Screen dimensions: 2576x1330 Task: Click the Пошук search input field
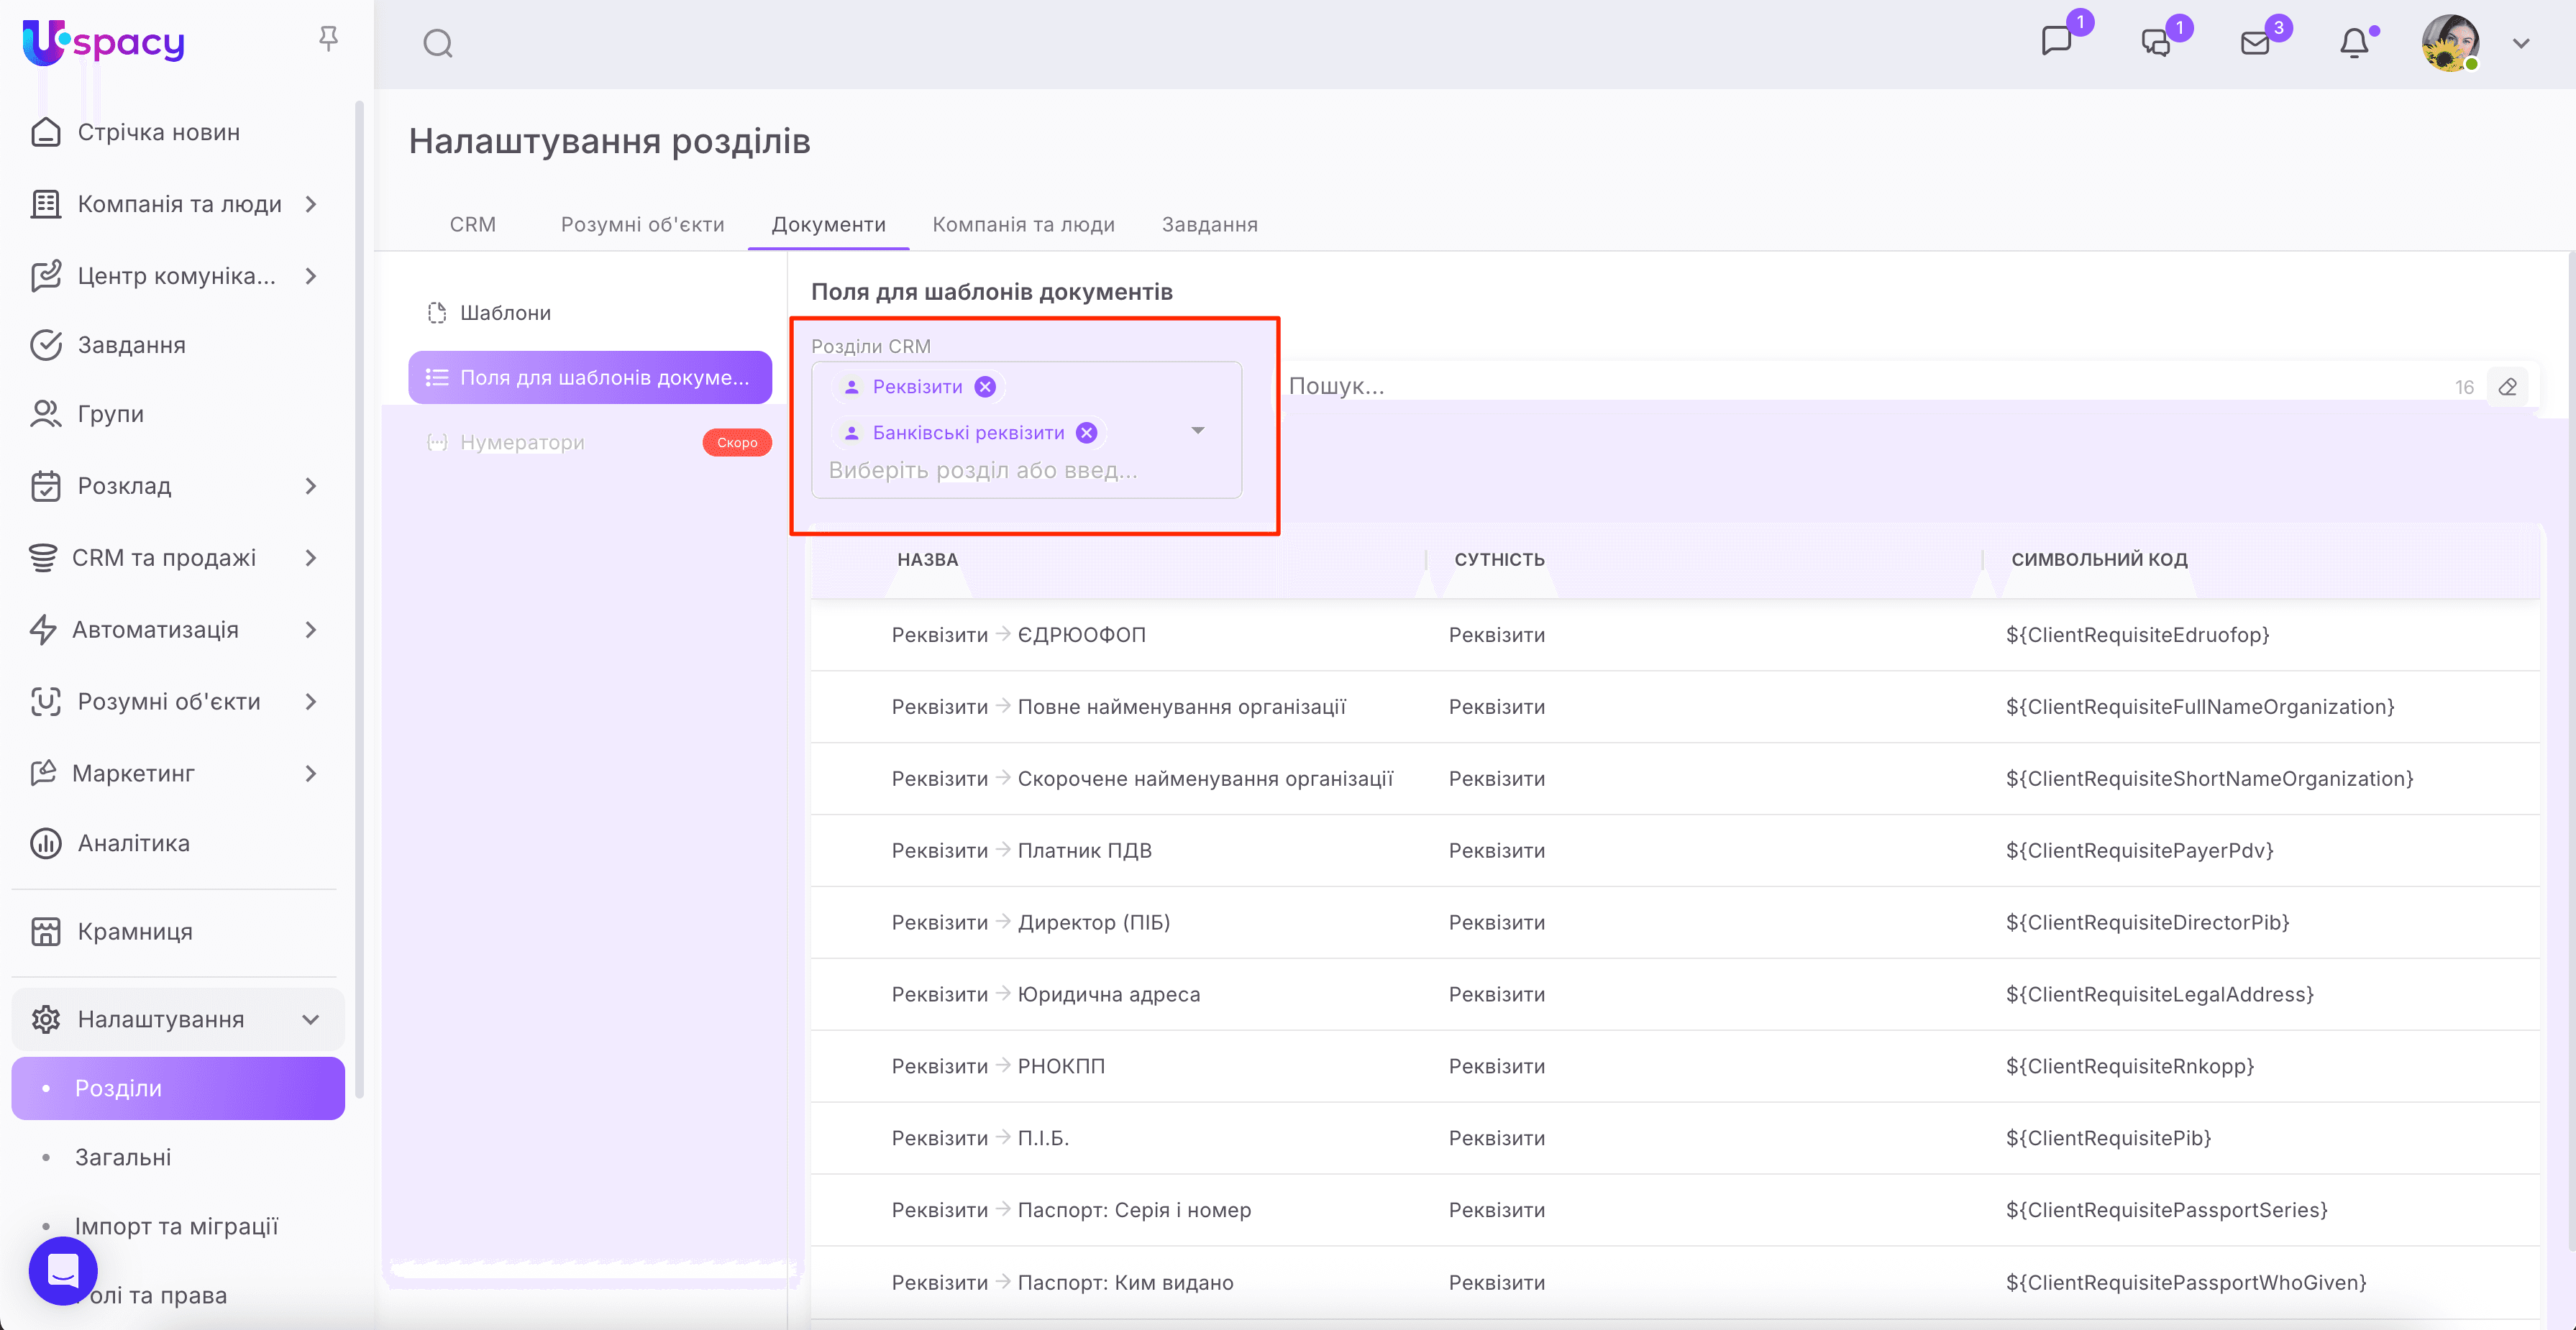(x=1850, y=386)
